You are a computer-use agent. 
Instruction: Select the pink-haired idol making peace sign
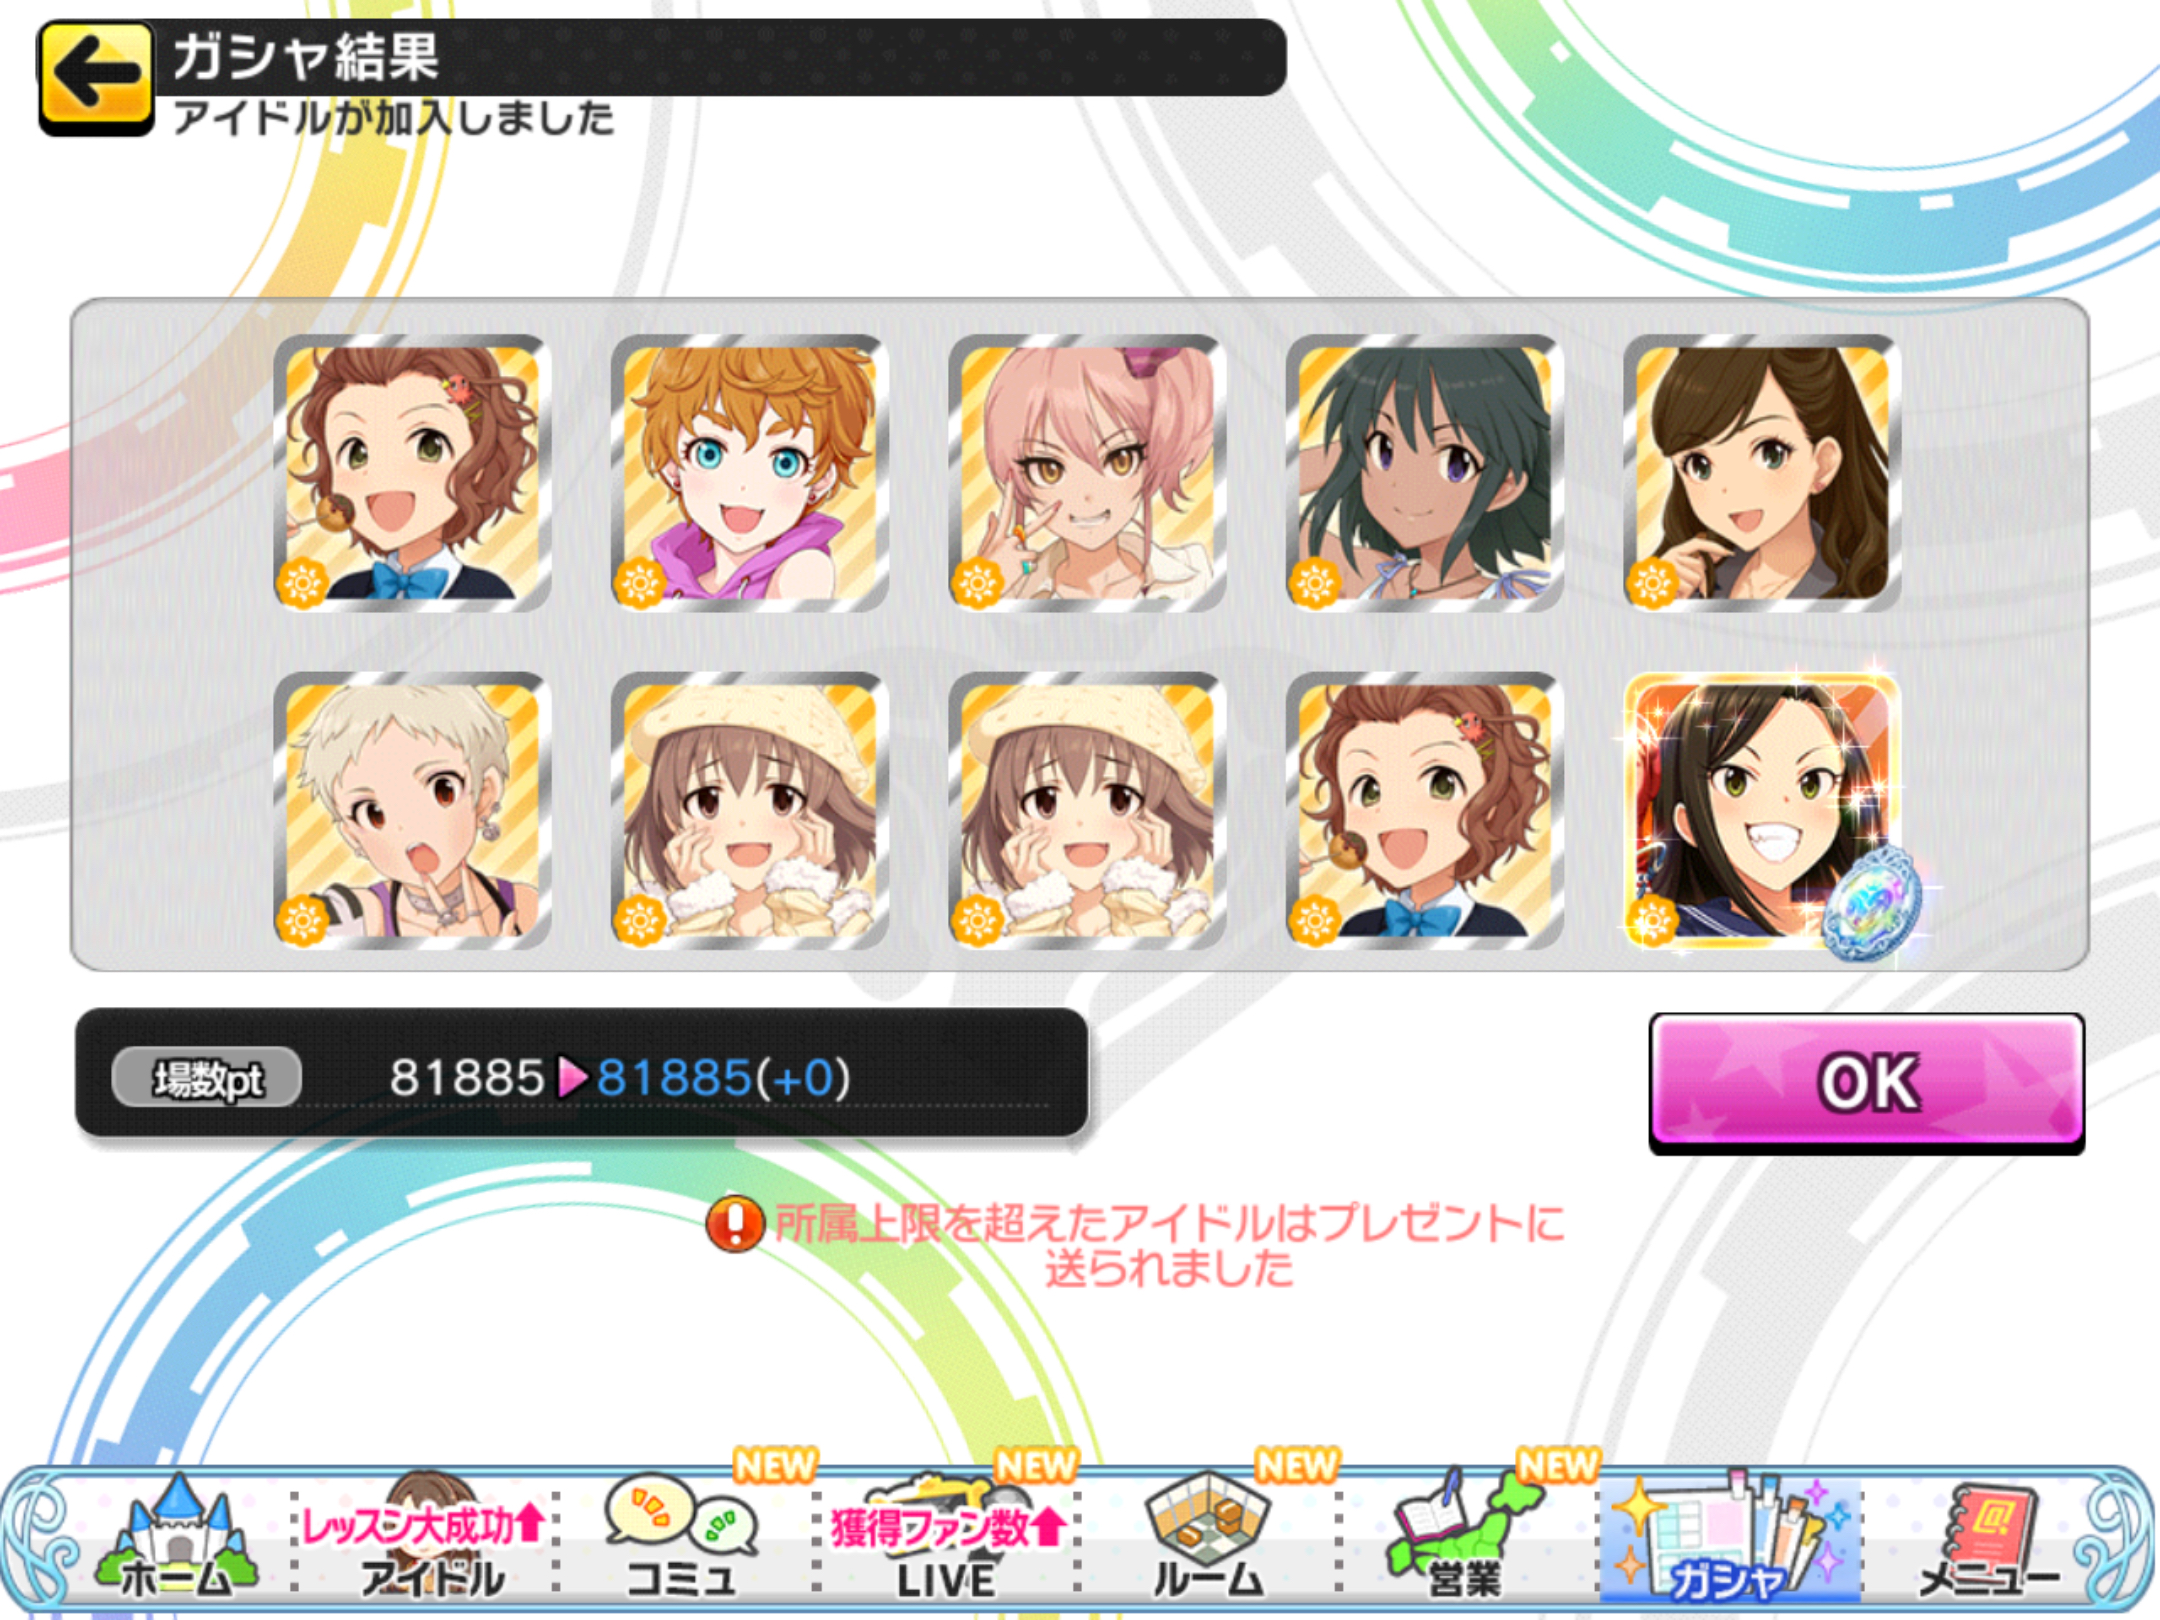pos(1087,473)
